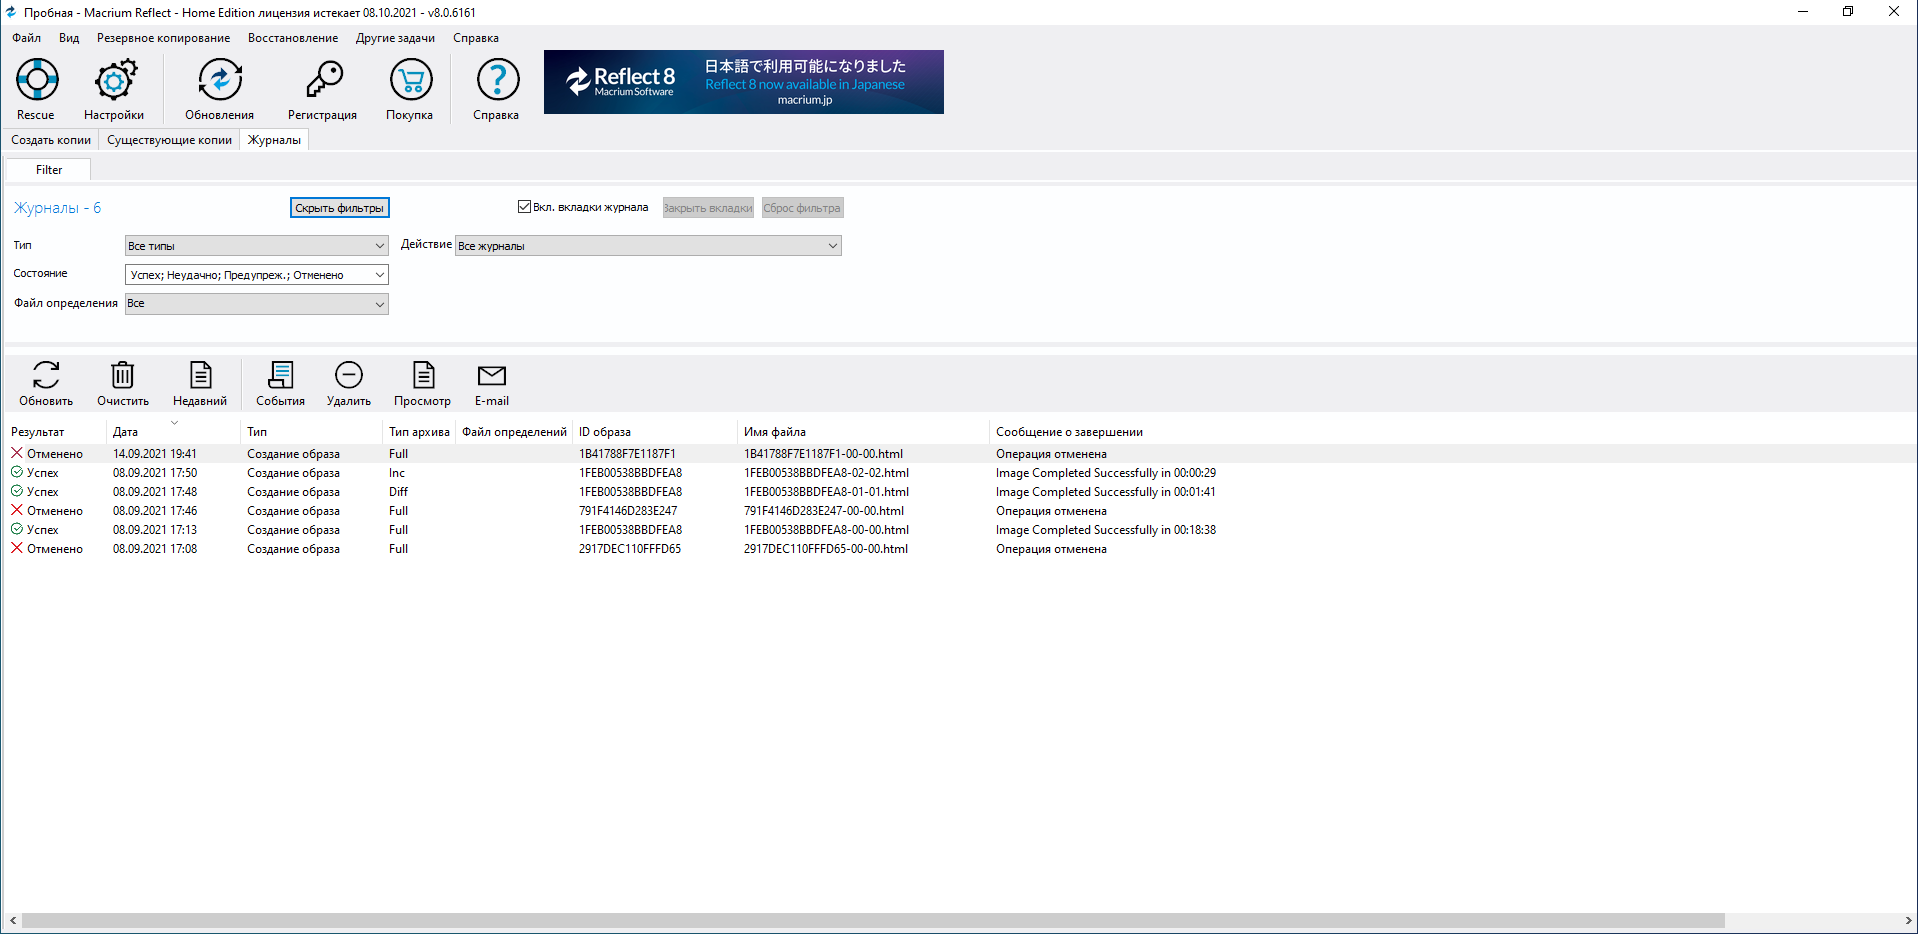
Task: Select file 1B41788F7E1187F1-00-00.html
Action: (823, 454)
